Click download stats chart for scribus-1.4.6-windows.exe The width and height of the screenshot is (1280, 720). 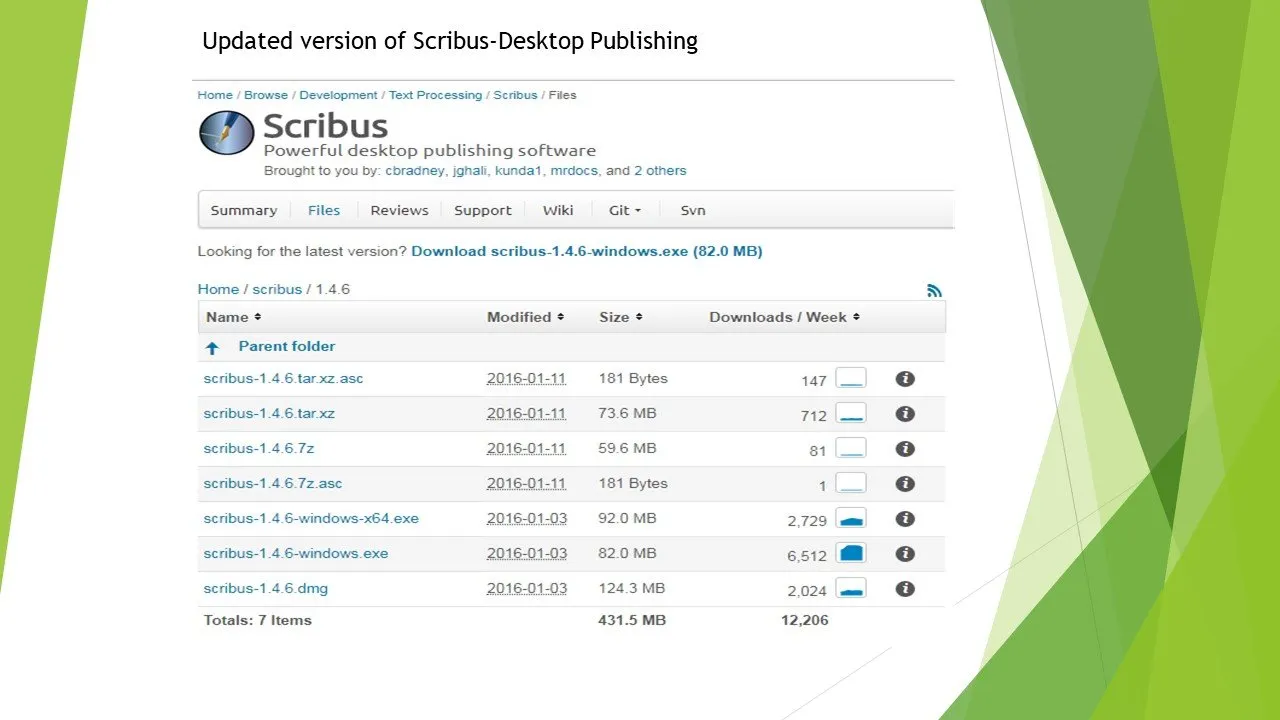tap(851, 553)
